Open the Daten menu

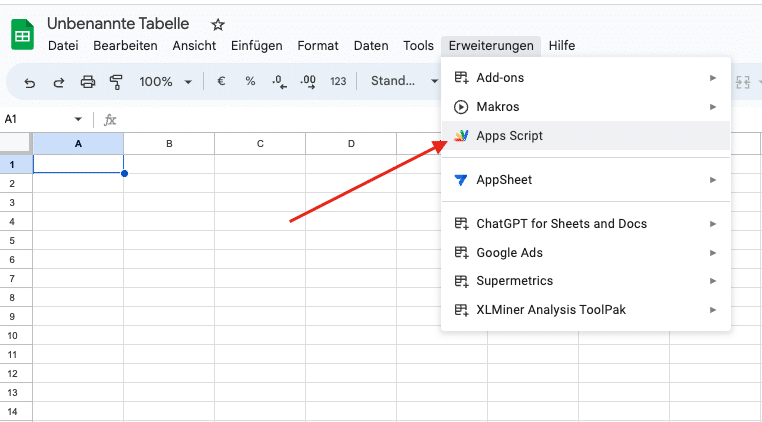pyautogui.click(x=371, y=46)
